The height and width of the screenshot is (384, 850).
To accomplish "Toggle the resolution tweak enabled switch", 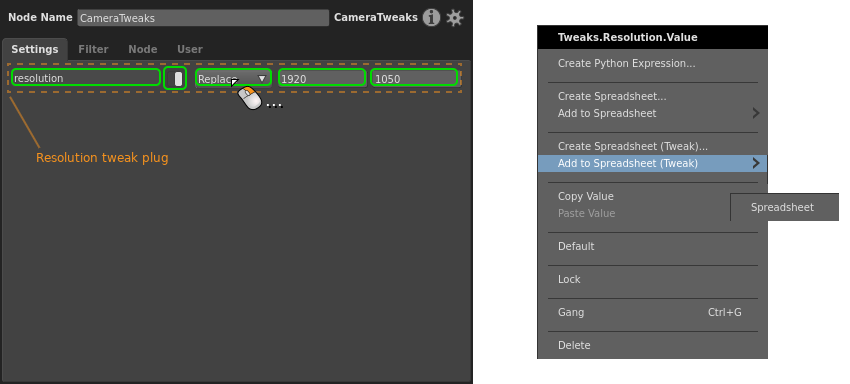I will point(175,78).
